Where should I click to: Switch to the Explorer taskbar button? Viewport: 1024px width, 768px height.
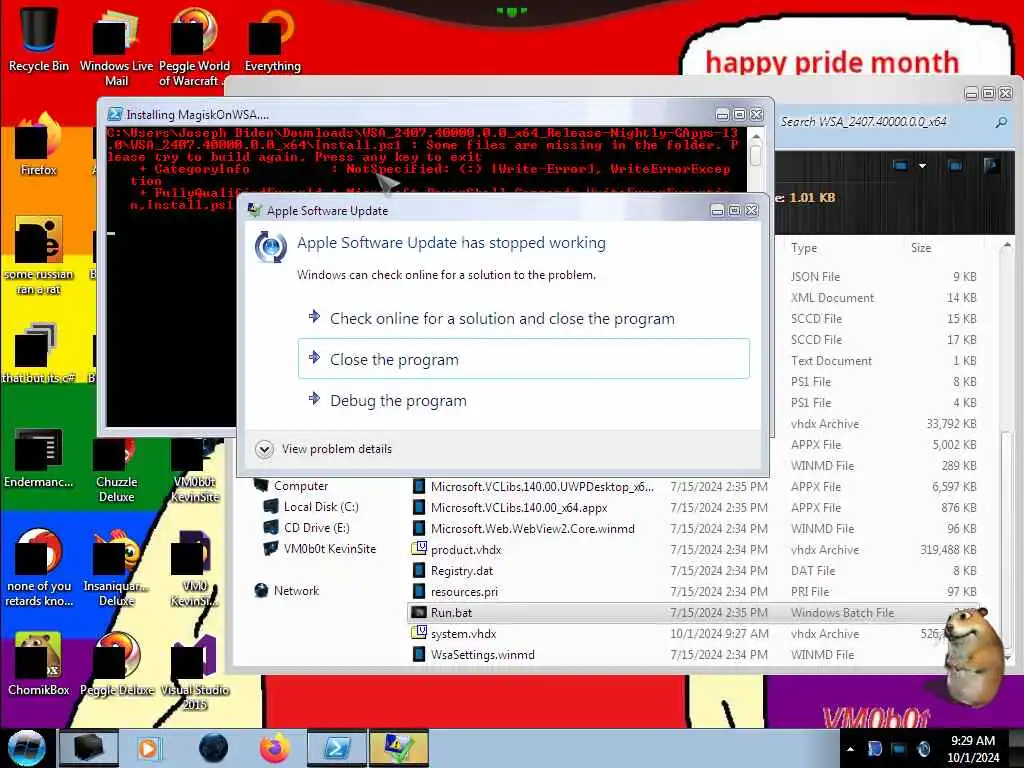[x=89, y=748]
